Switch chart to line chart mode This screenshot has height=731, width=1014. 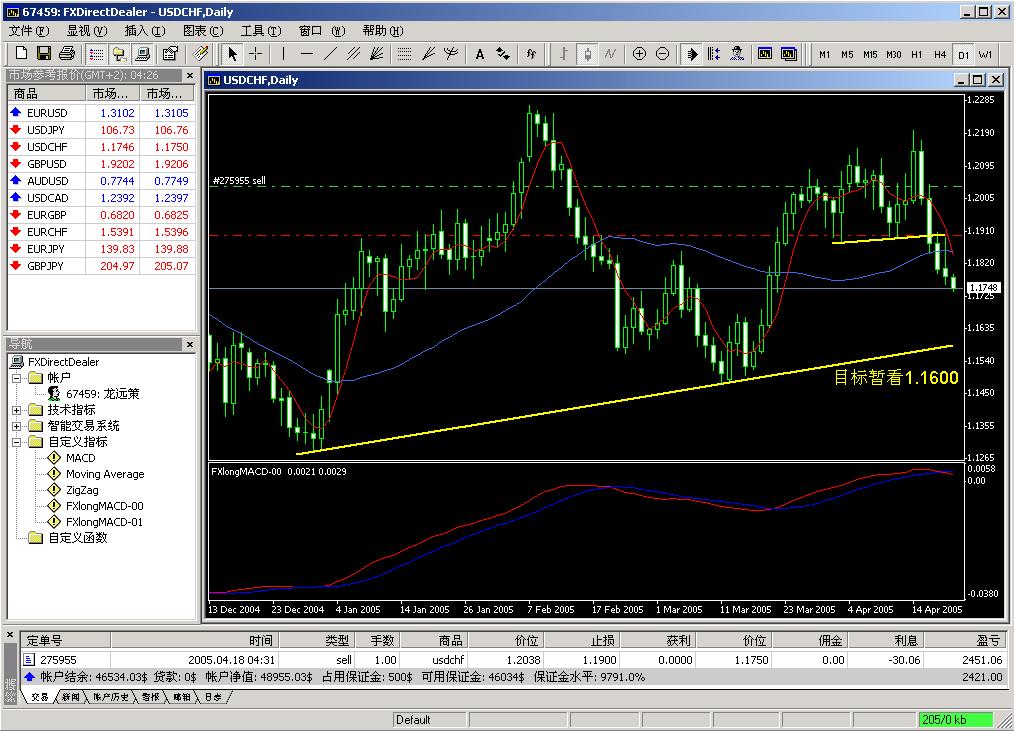pyautogui.click(x=610, y=54)
